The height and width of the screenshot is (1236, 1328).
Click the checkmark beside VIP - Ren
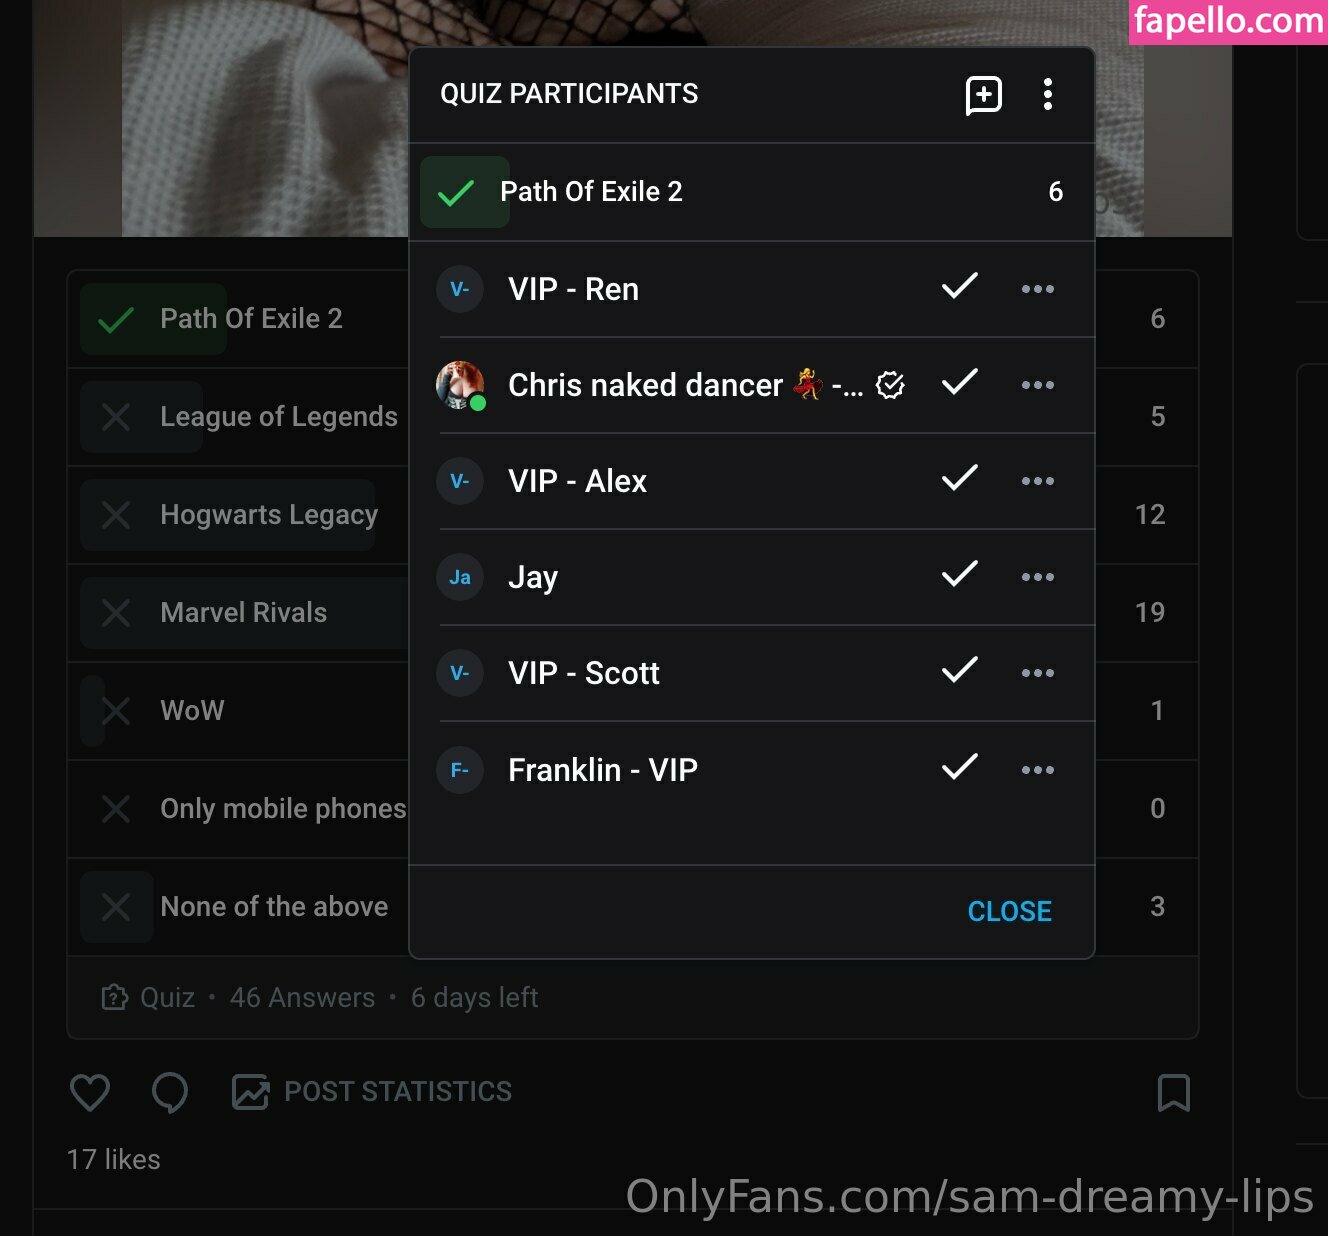click(959, 287)
